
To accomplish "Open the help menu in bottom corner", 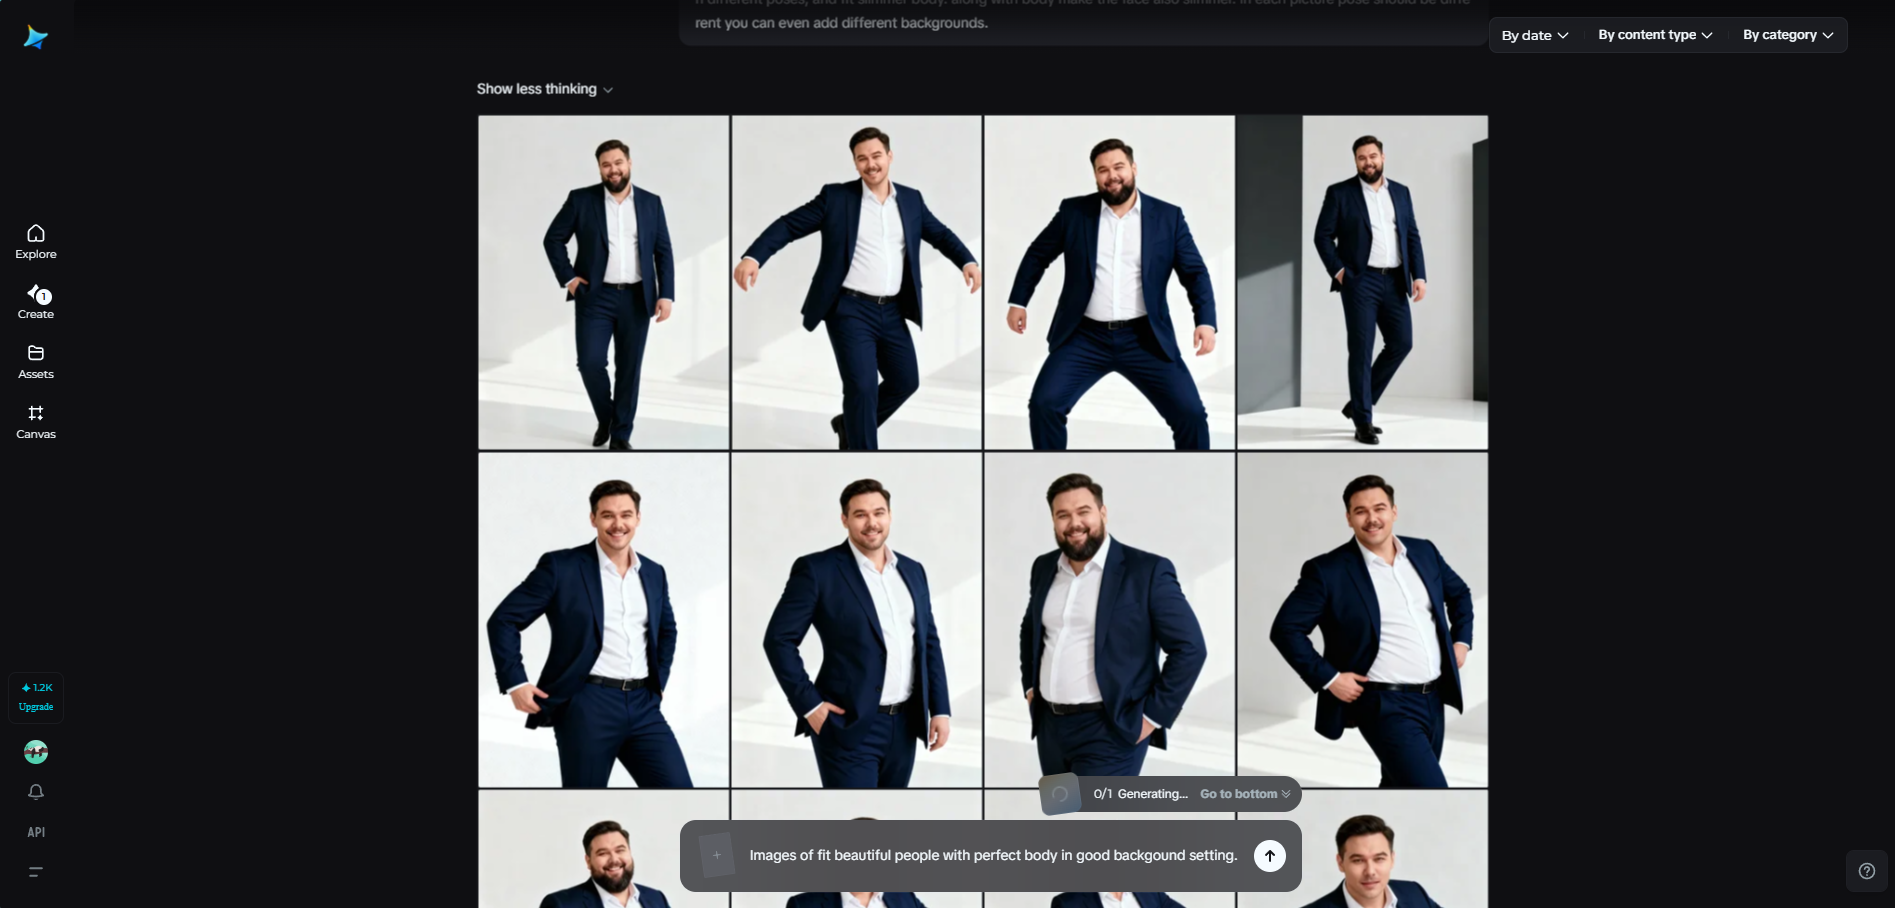I will click(1865, 870).
